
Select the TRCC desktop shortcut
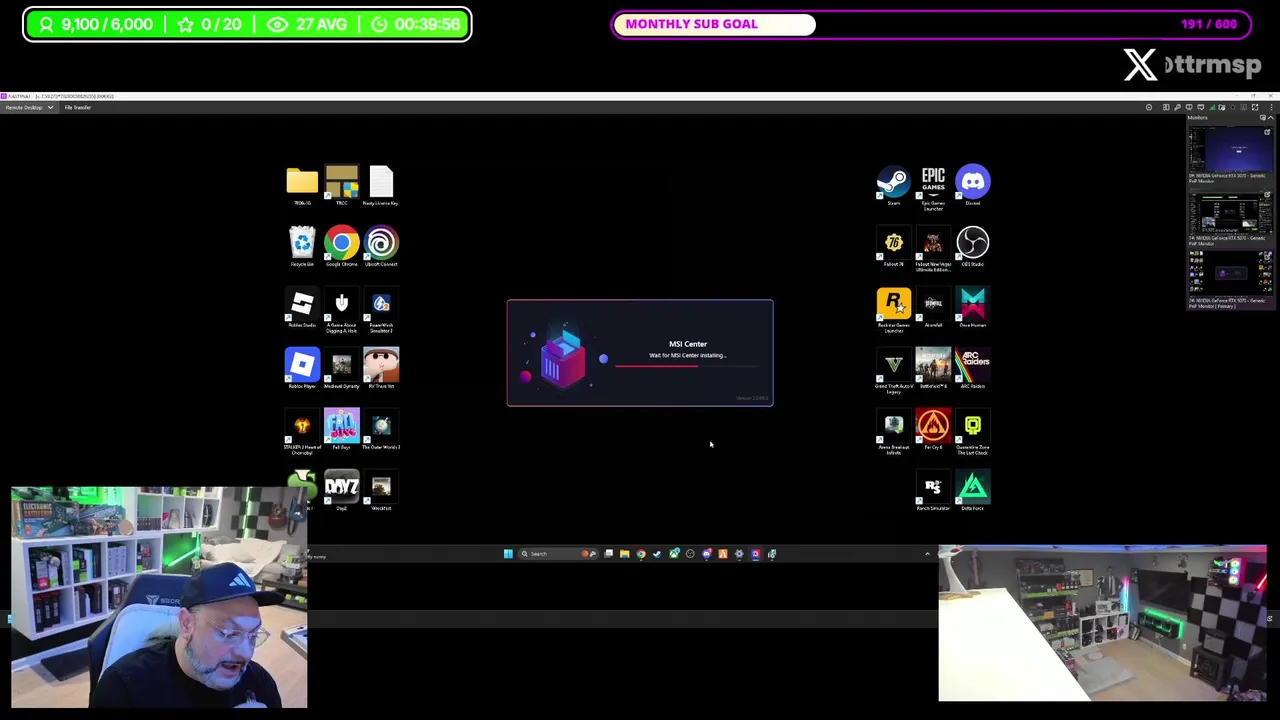341,186
